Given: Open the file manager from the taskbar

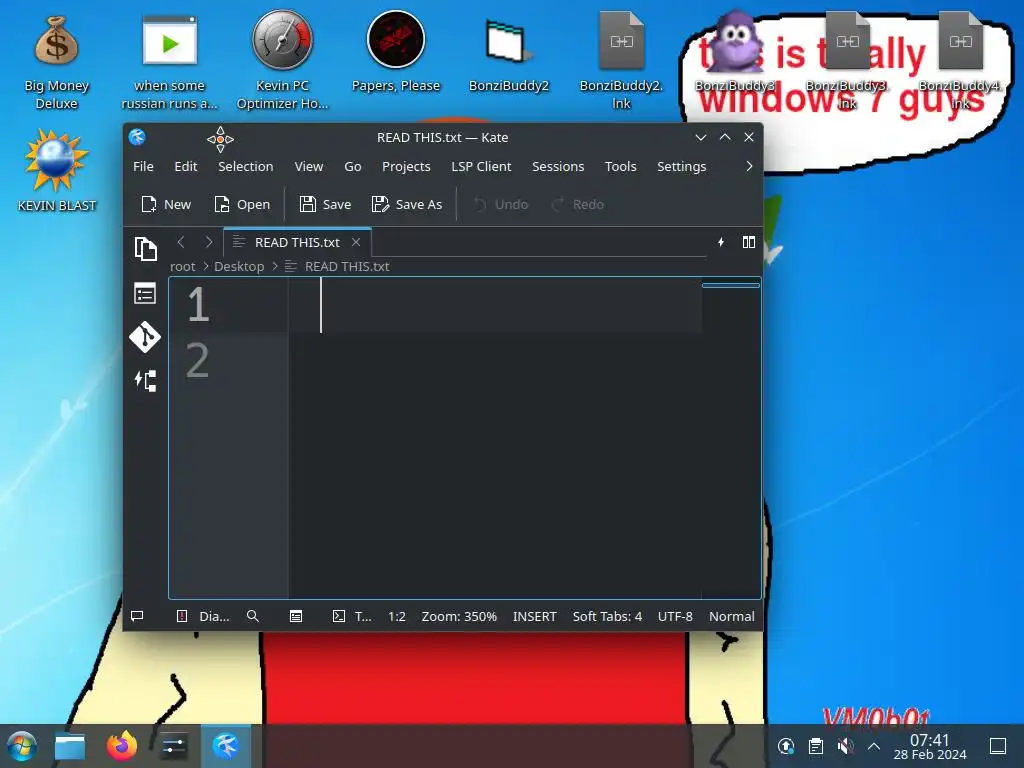Looking at the screenshot, I should pos(70,746).
